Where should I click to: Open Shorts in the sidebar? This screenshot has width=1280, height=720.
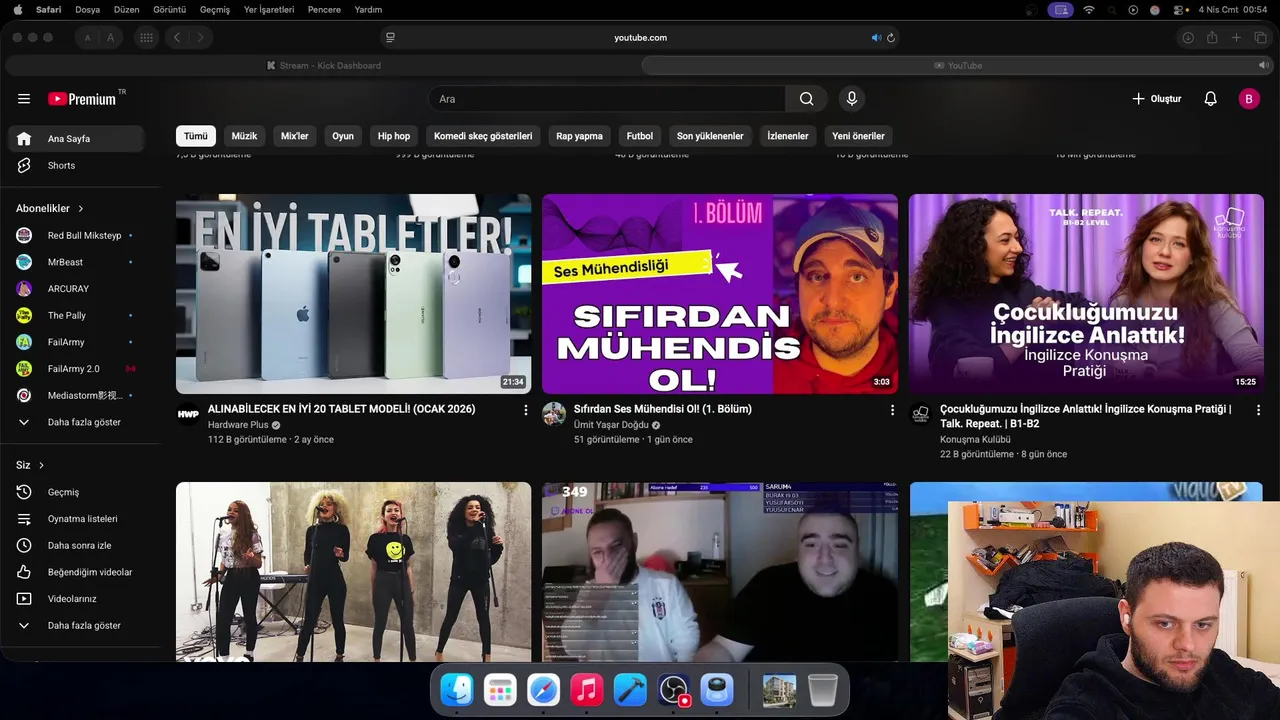click(x=76, y=165)
